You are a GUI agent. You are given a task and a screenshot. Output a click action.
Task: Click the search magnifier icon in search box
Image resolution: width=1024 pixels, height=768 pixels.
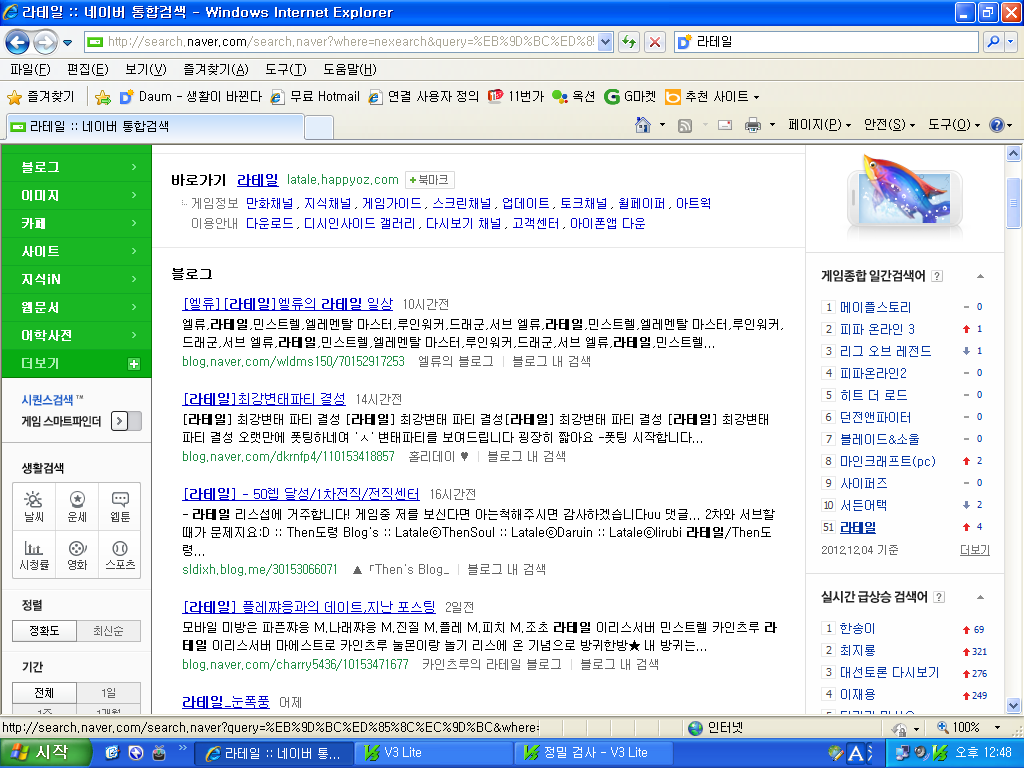pyautogui.click(x=993, y=42)
